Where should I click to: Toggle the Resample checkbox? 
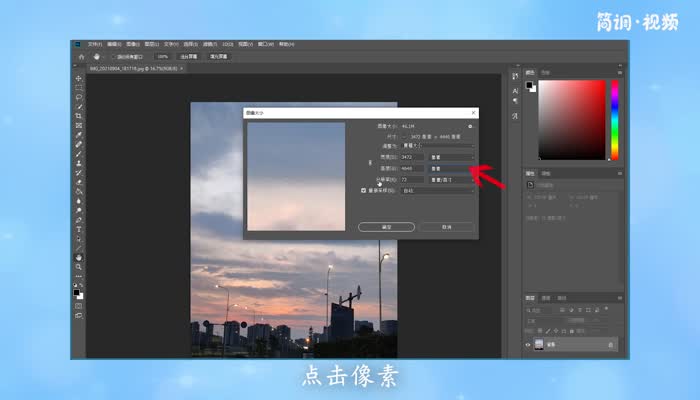pyautogui.click(x=363, y=189)
